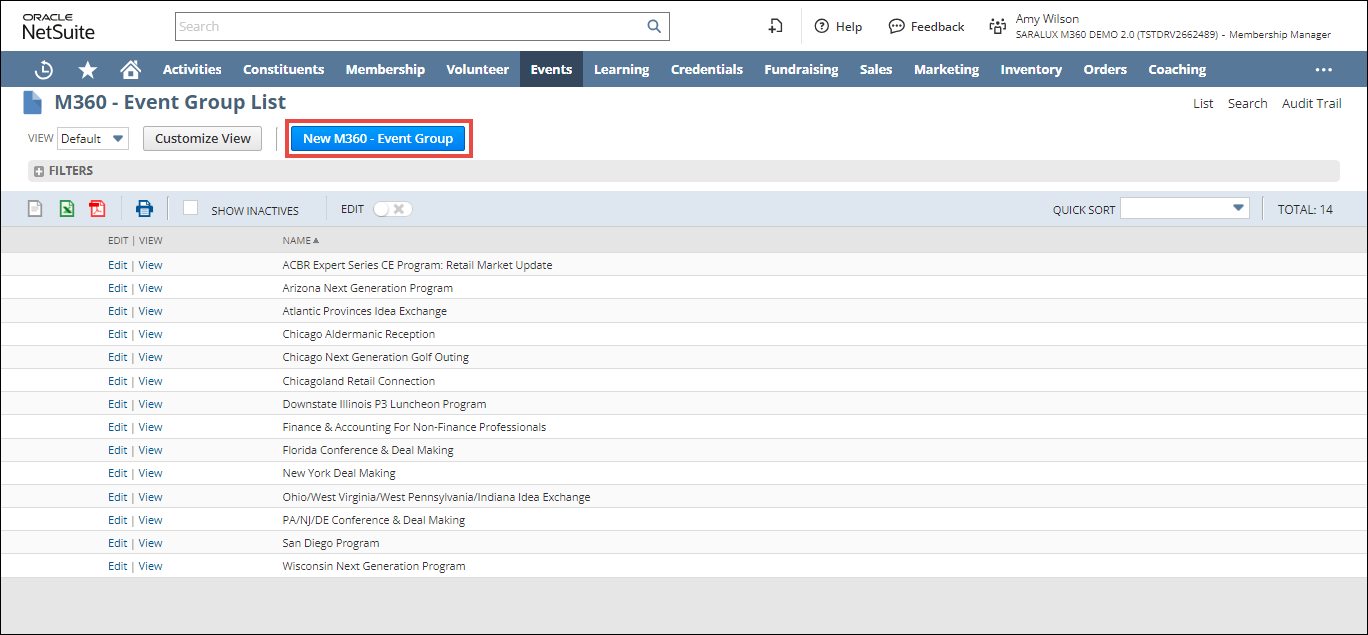
Task: Click the Shortcuts star icon
Action: [88, 70]
